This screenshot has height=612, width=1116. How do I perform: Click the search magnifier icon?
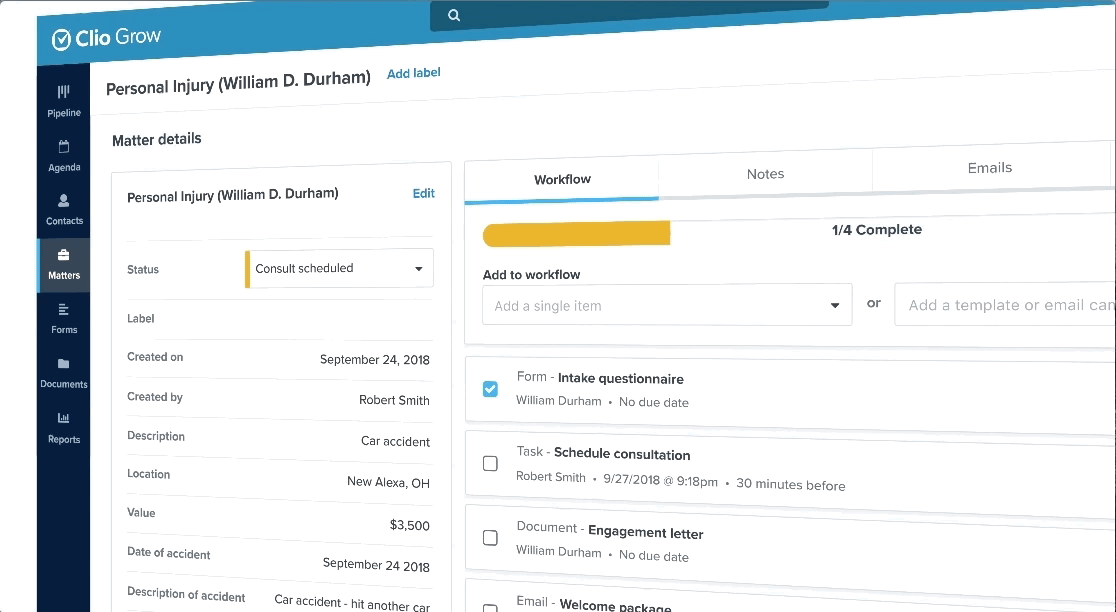[454, 15]
